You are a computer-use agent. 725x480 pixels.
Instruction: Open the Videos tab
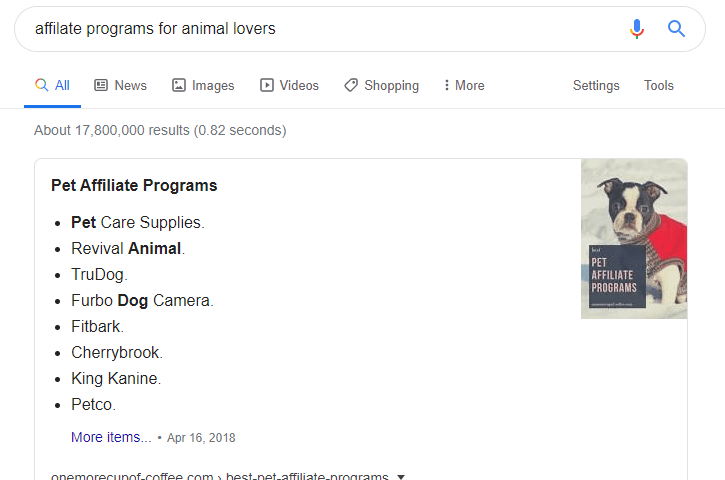(x=289, y=86)
